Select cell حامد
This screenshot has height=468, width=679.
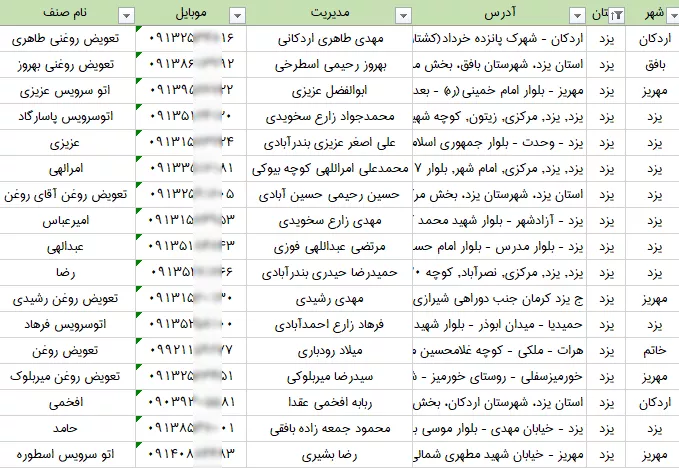(x=68, y=429)
